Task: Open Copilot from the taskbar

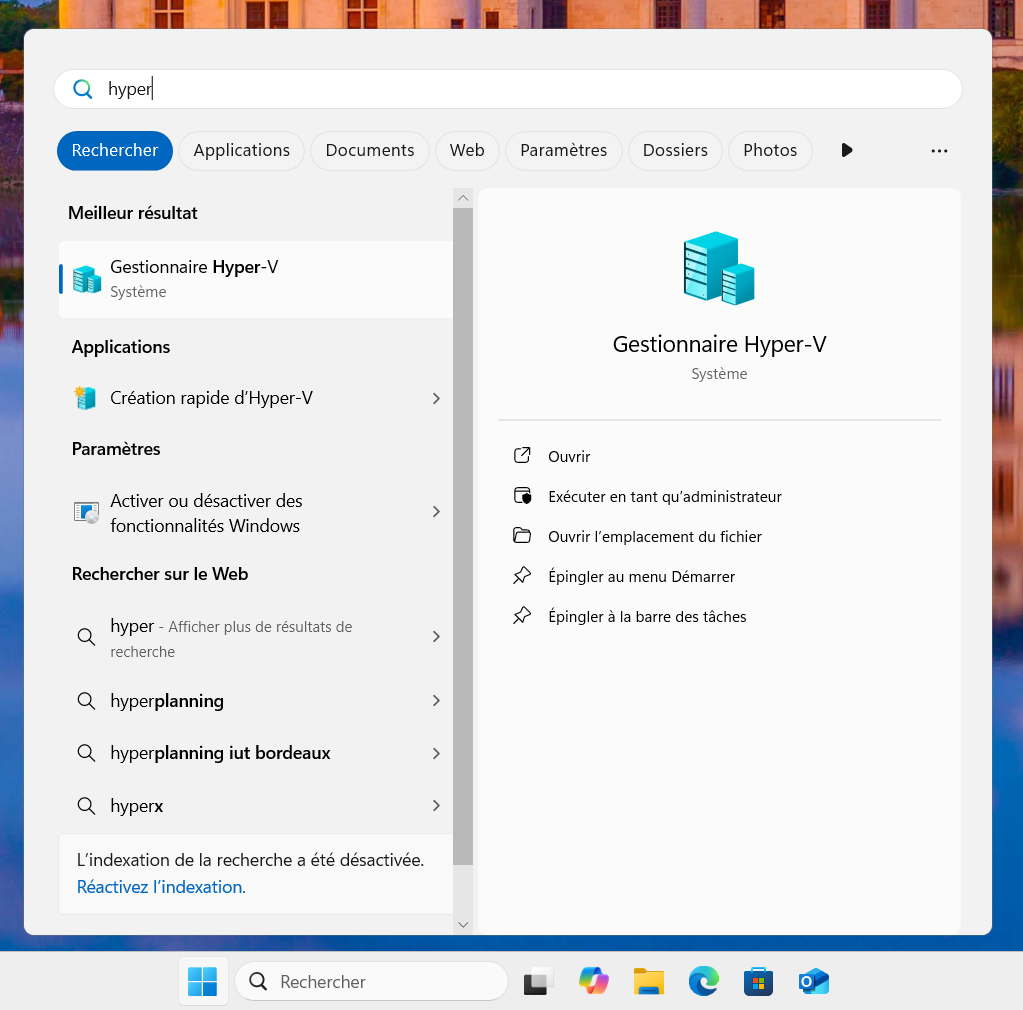Action: (x=594, y=982)
